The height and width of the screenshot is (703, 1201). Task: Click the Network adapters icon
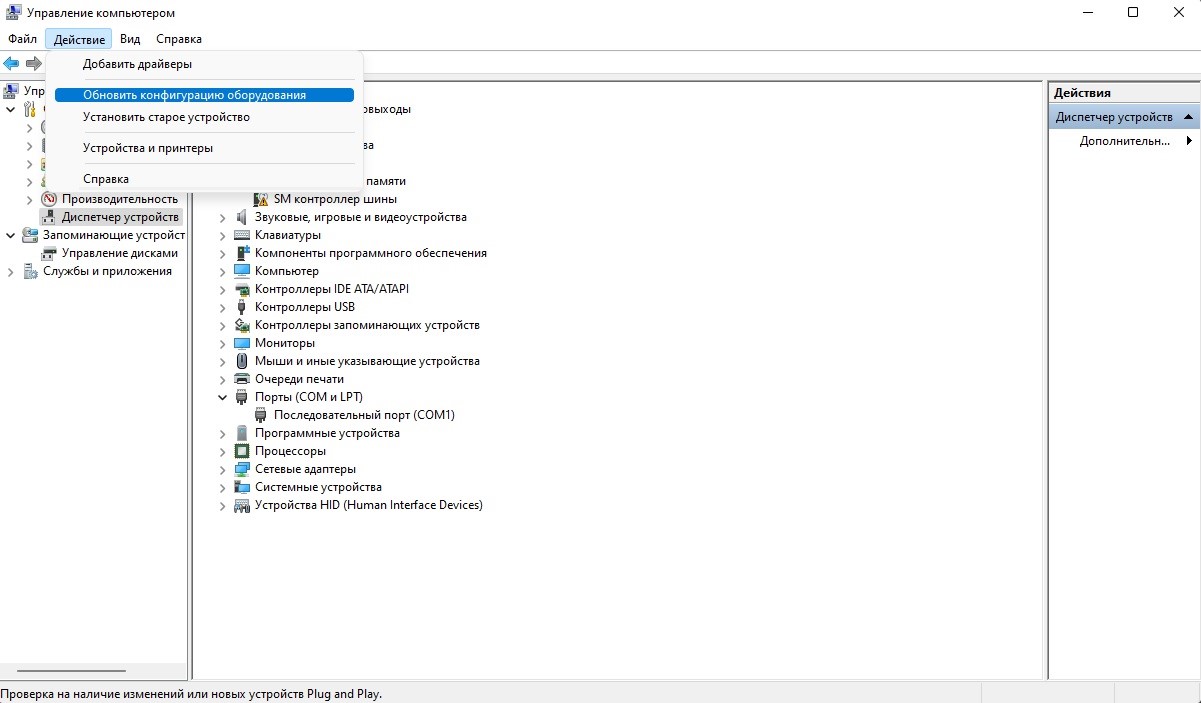(x=242, y=469)
